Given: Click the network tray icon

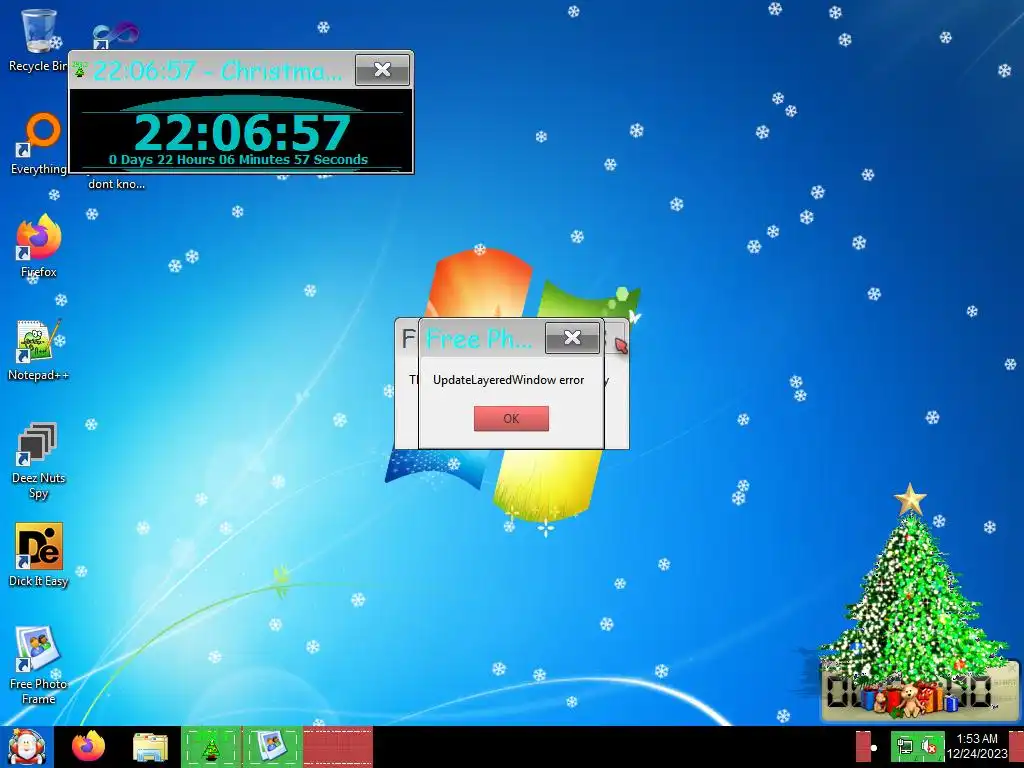Looking at the screenshot, I should pyautogui.click(x=904, y=746).
